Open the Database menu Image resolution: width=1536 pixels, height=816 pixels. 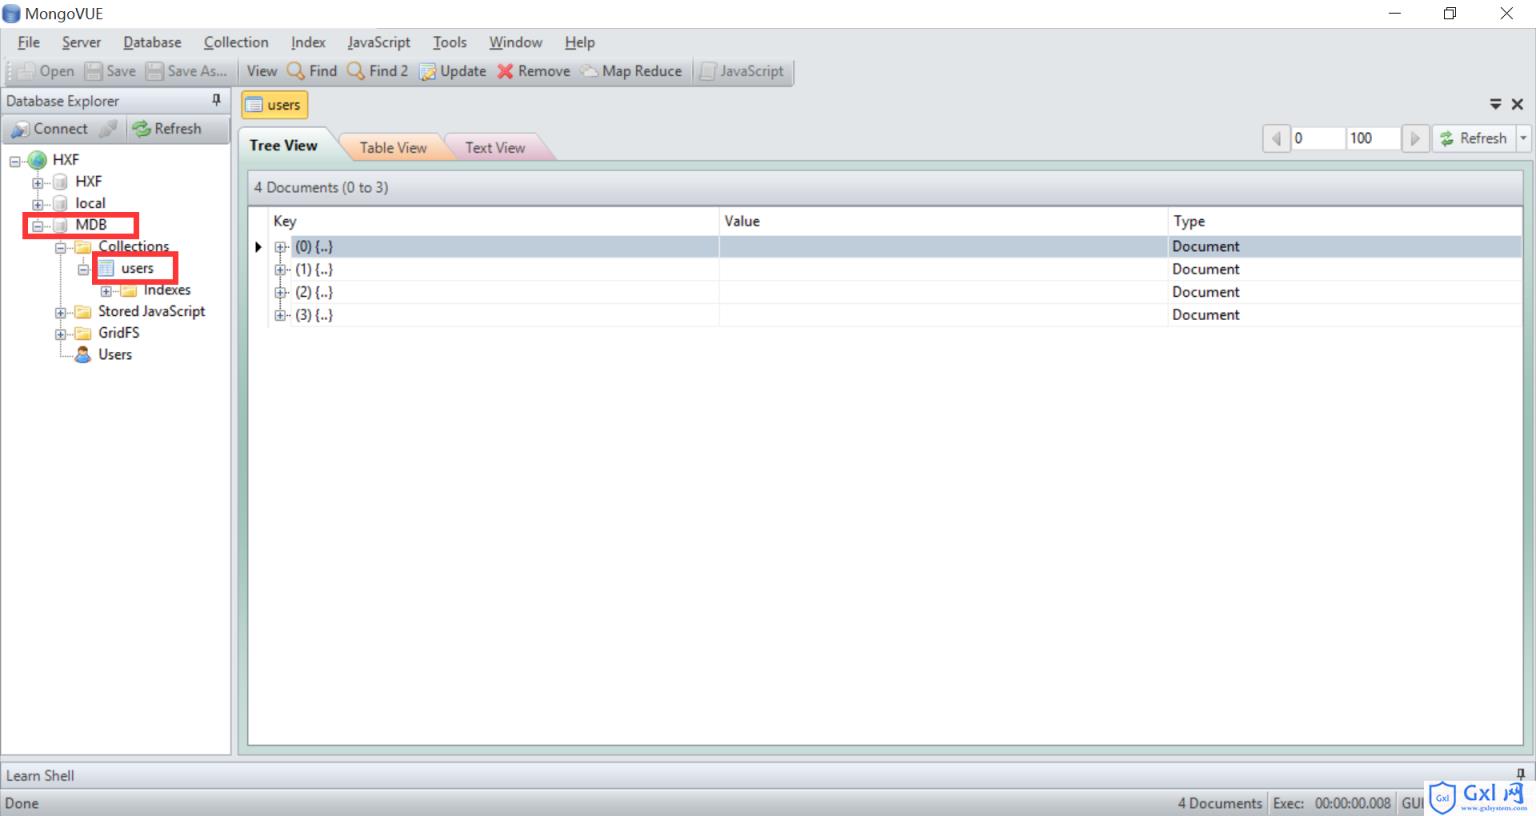(x=152, y=42)
